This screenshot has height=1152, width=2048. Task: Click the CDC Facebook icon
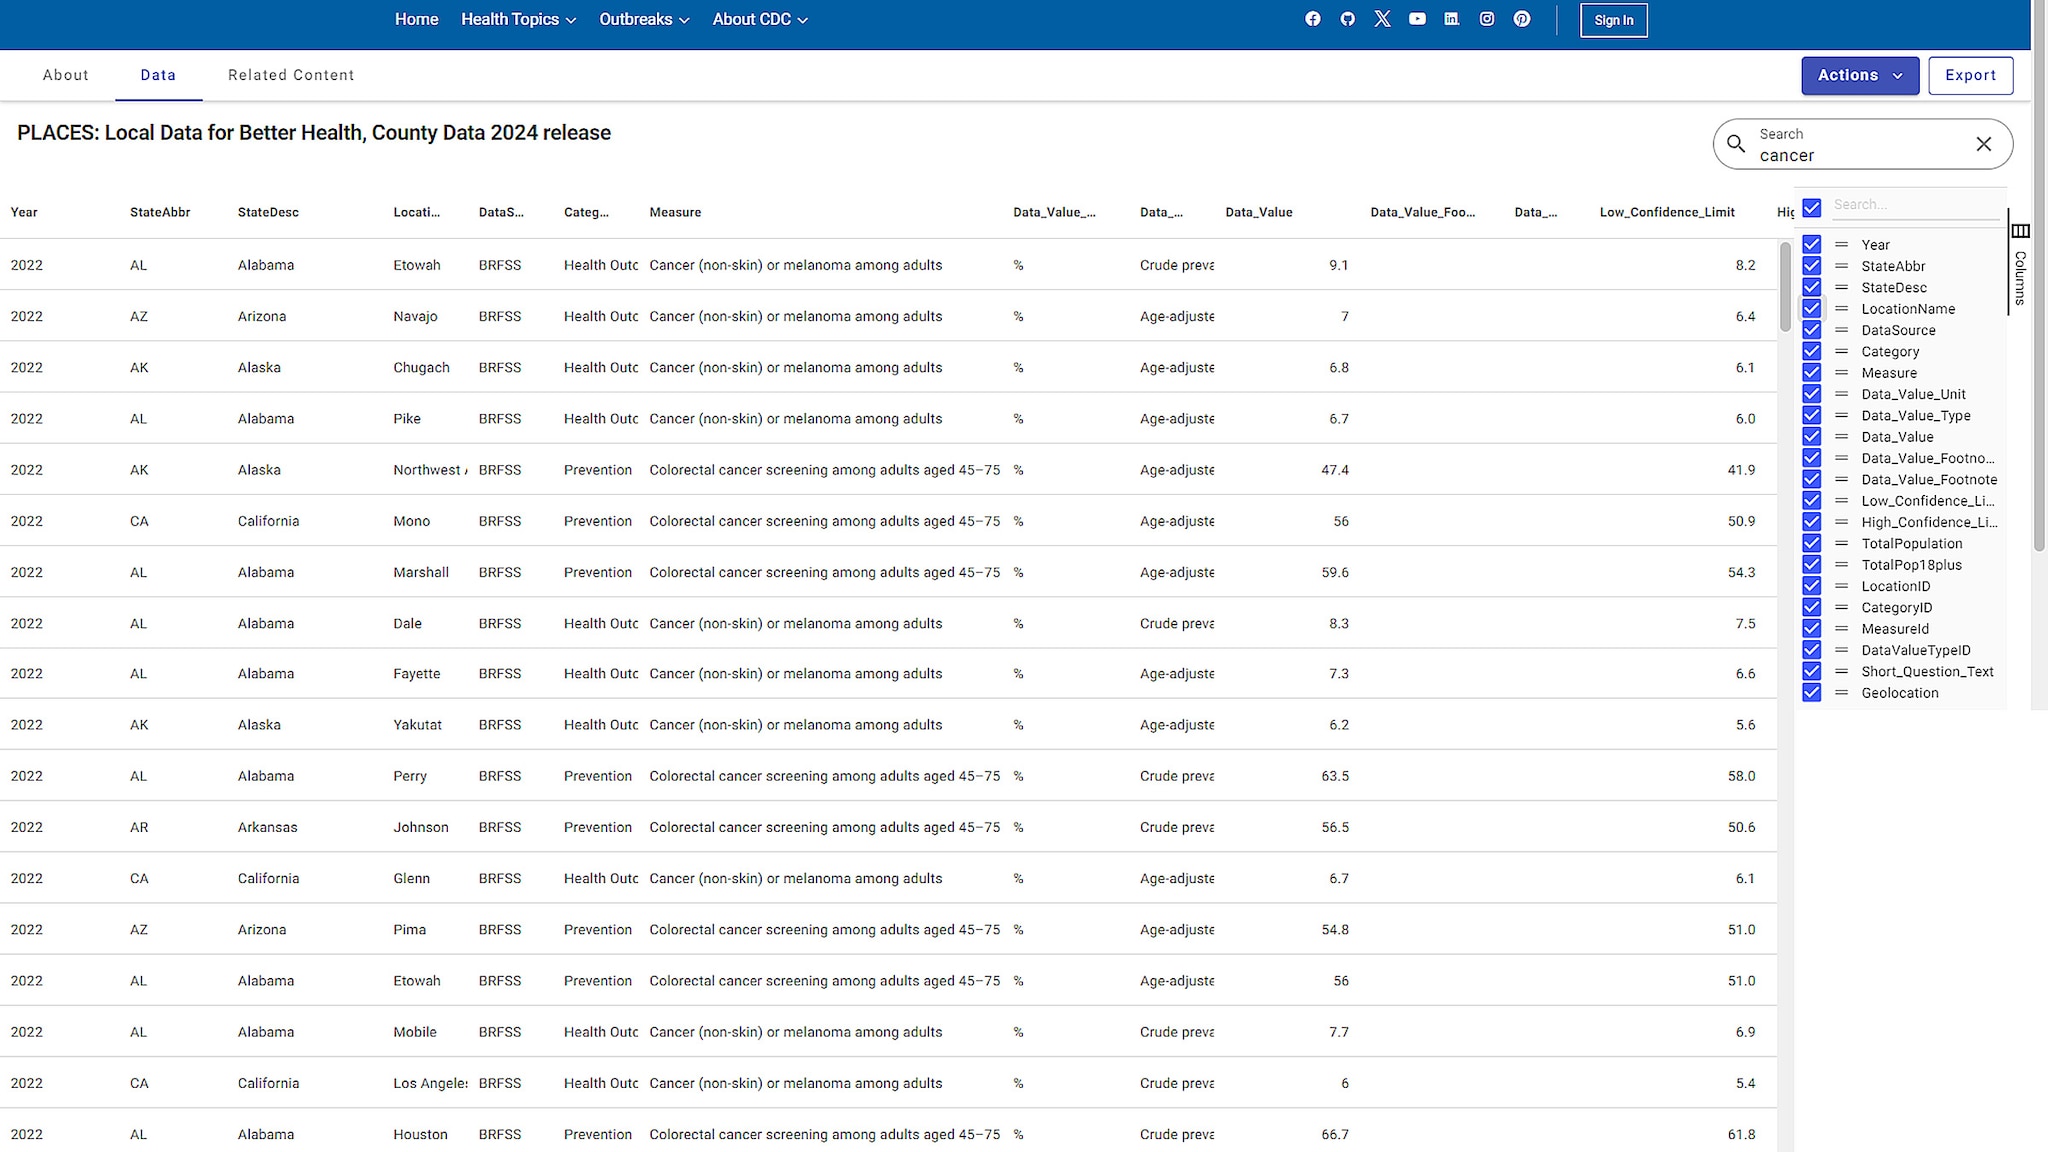[x=1311, y=20]
